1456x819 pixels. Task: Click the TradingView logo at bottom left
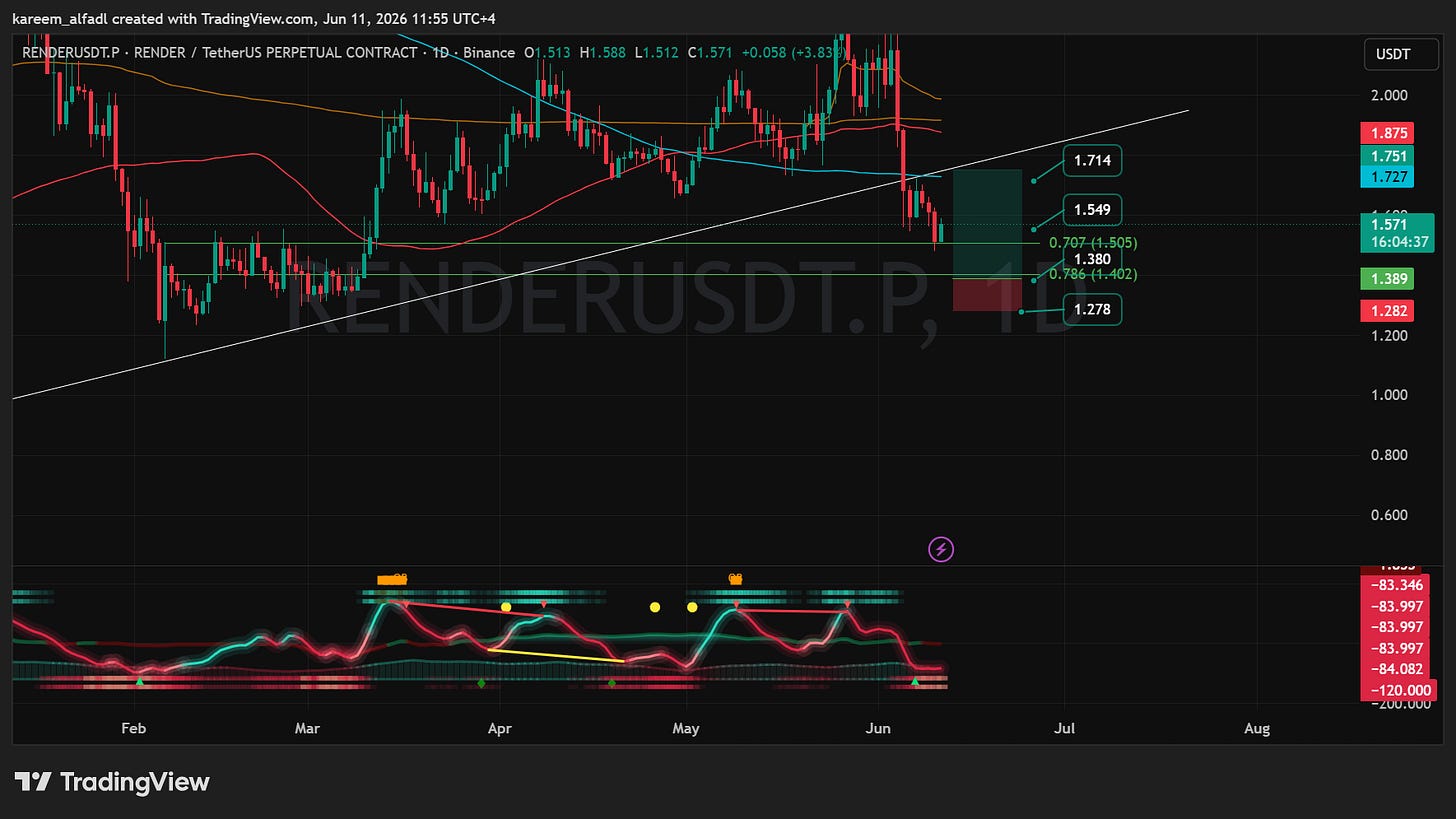coord(112,782)
